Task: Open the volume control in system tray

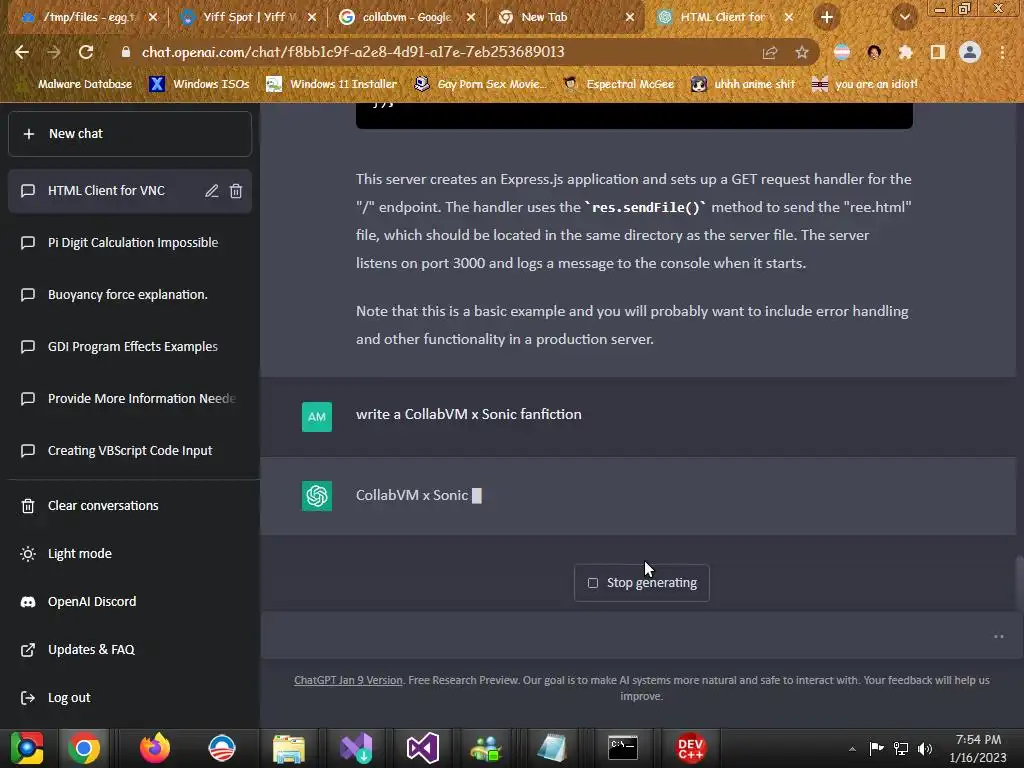Action: [x=925, y=749]
